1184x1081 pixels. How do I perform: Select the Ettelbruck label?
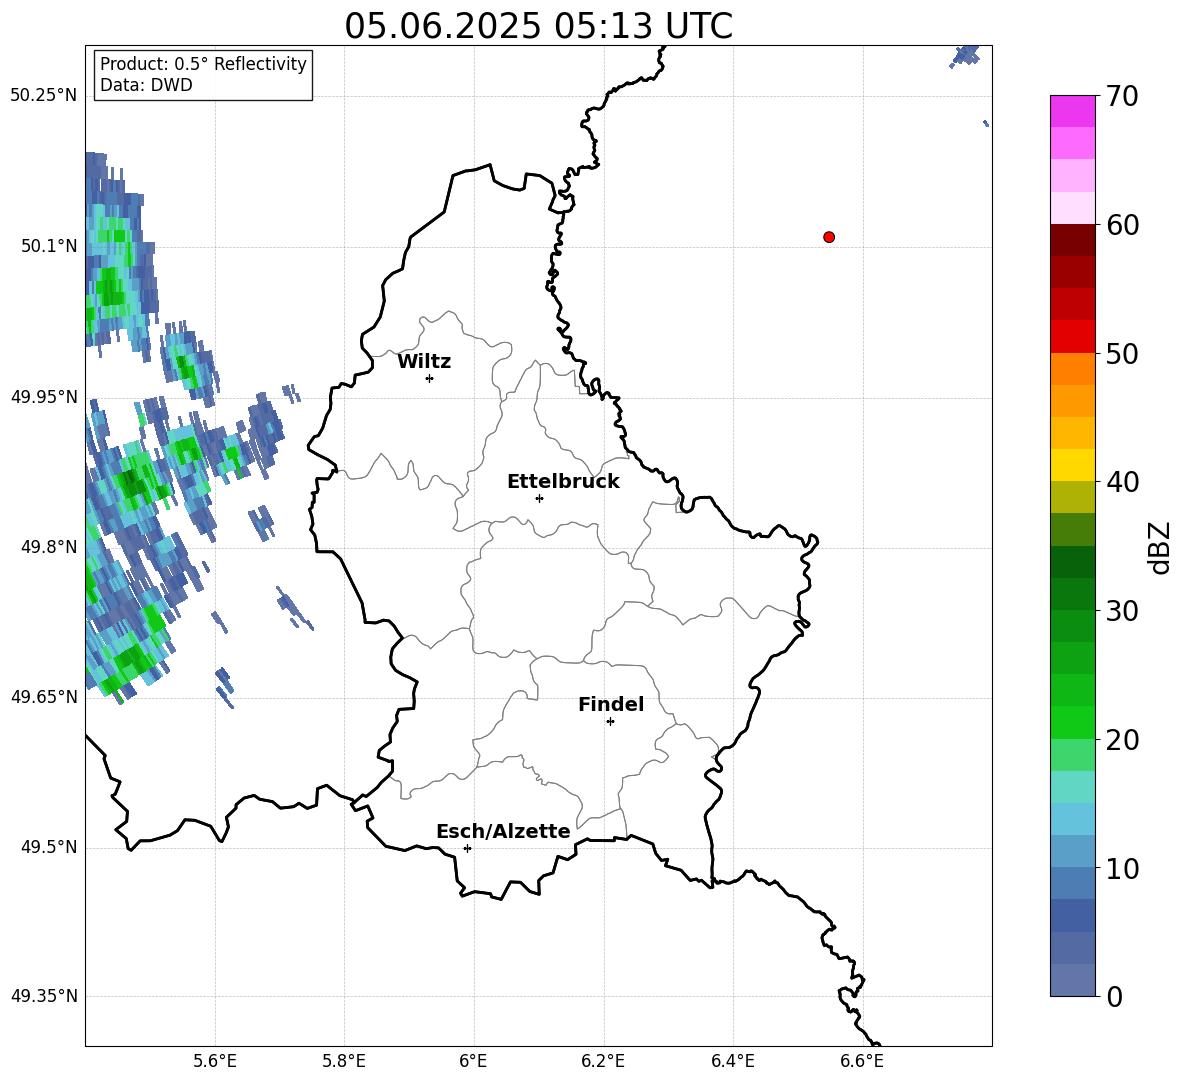pos(563,482)
